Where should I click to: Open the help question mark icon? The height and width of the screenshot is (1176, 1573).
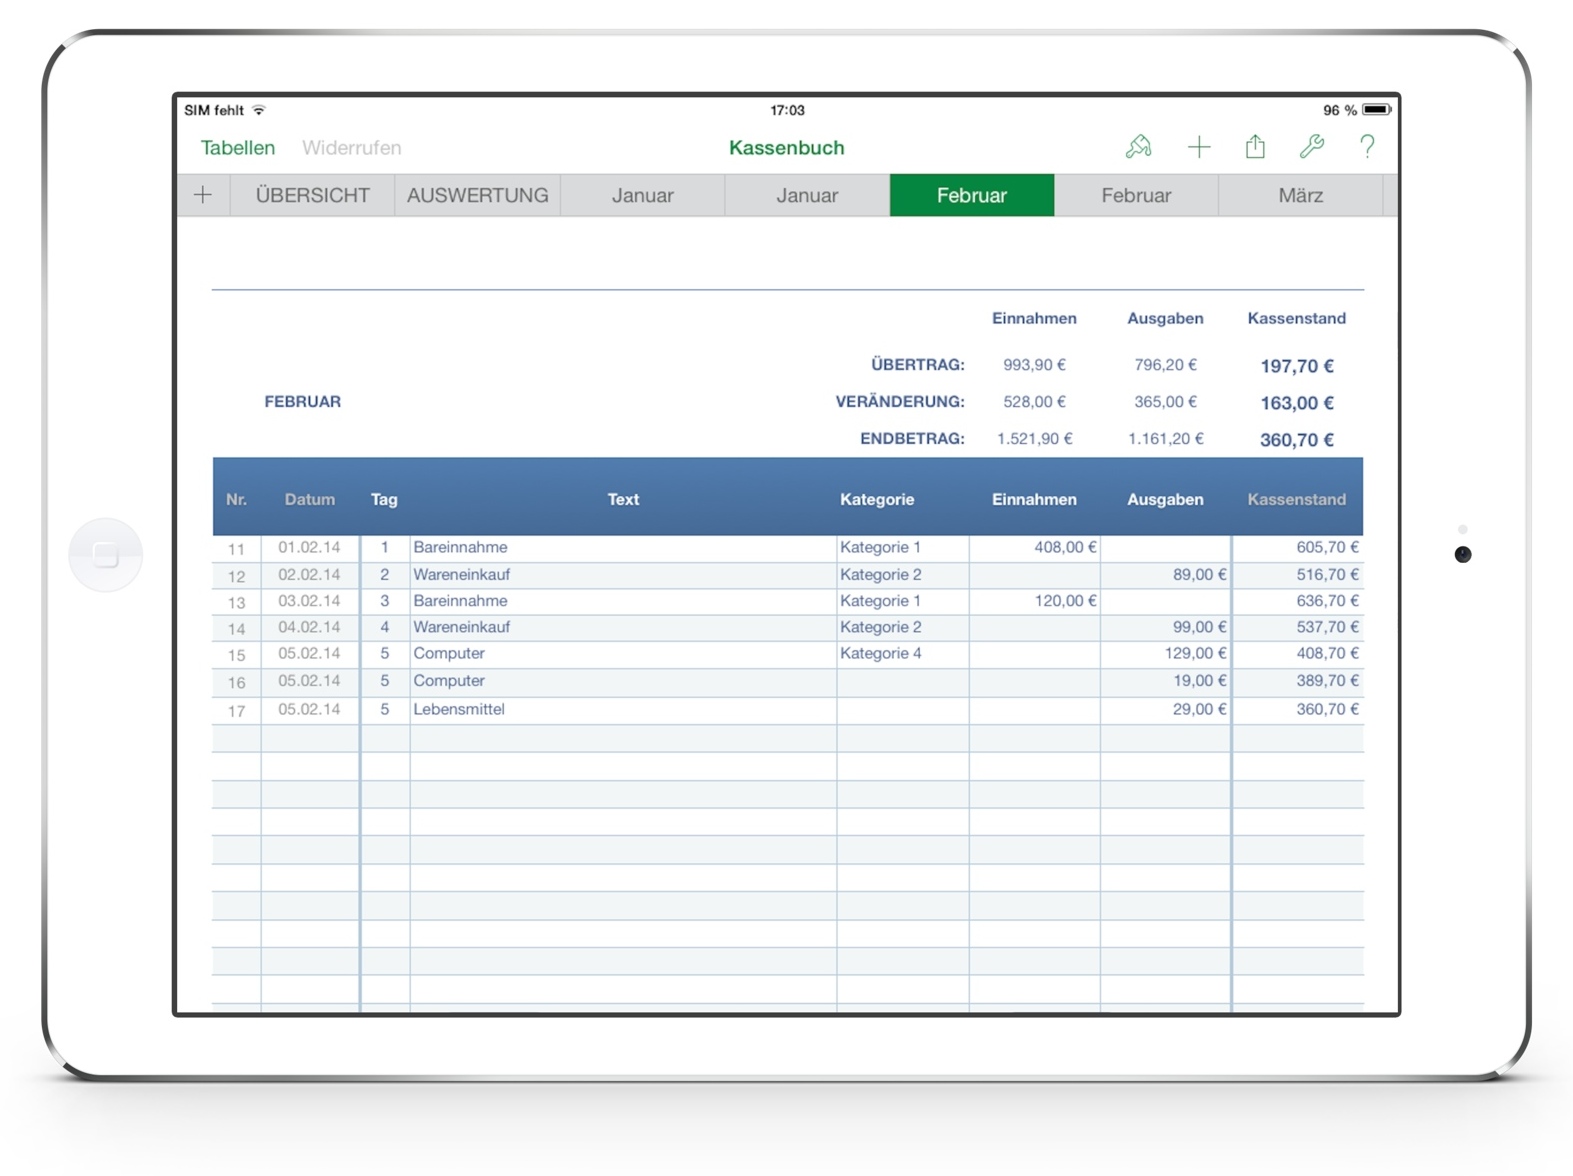1367,147
